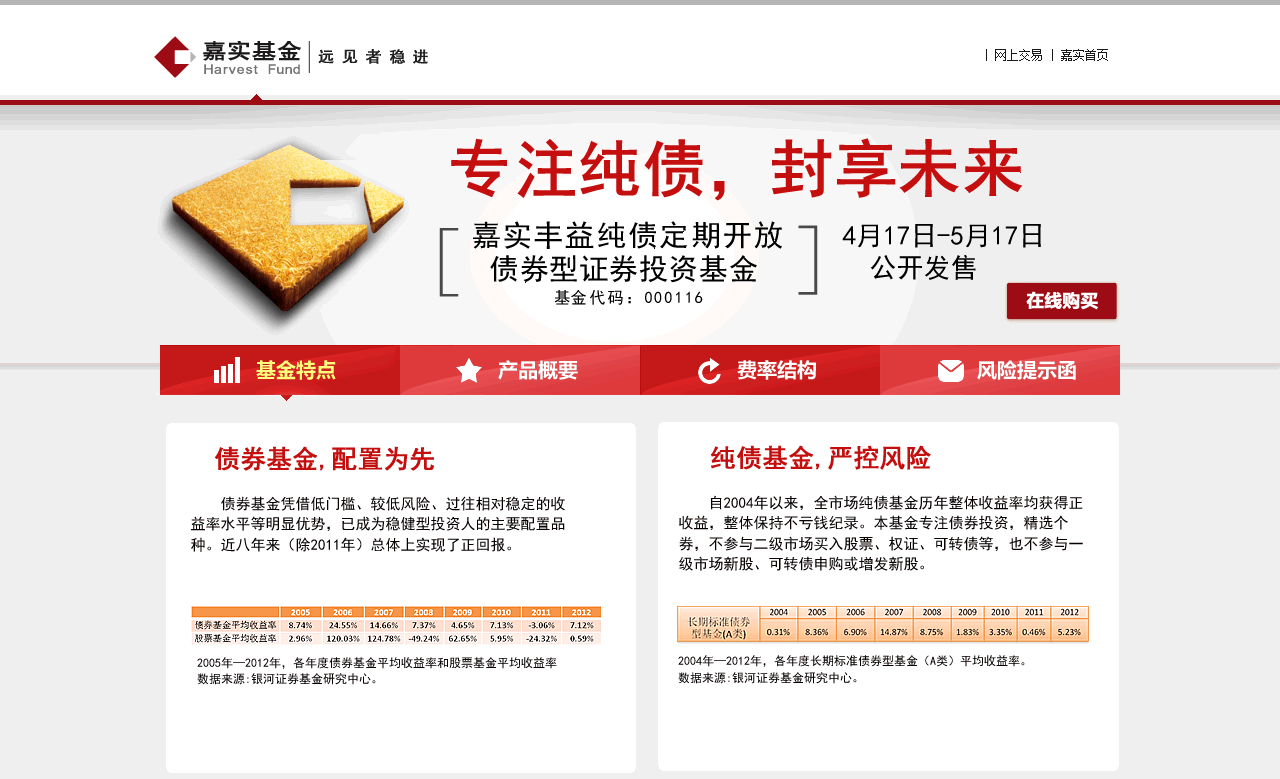Click the 嘉实基金 Harvest Fund logo text

[251, 58]
